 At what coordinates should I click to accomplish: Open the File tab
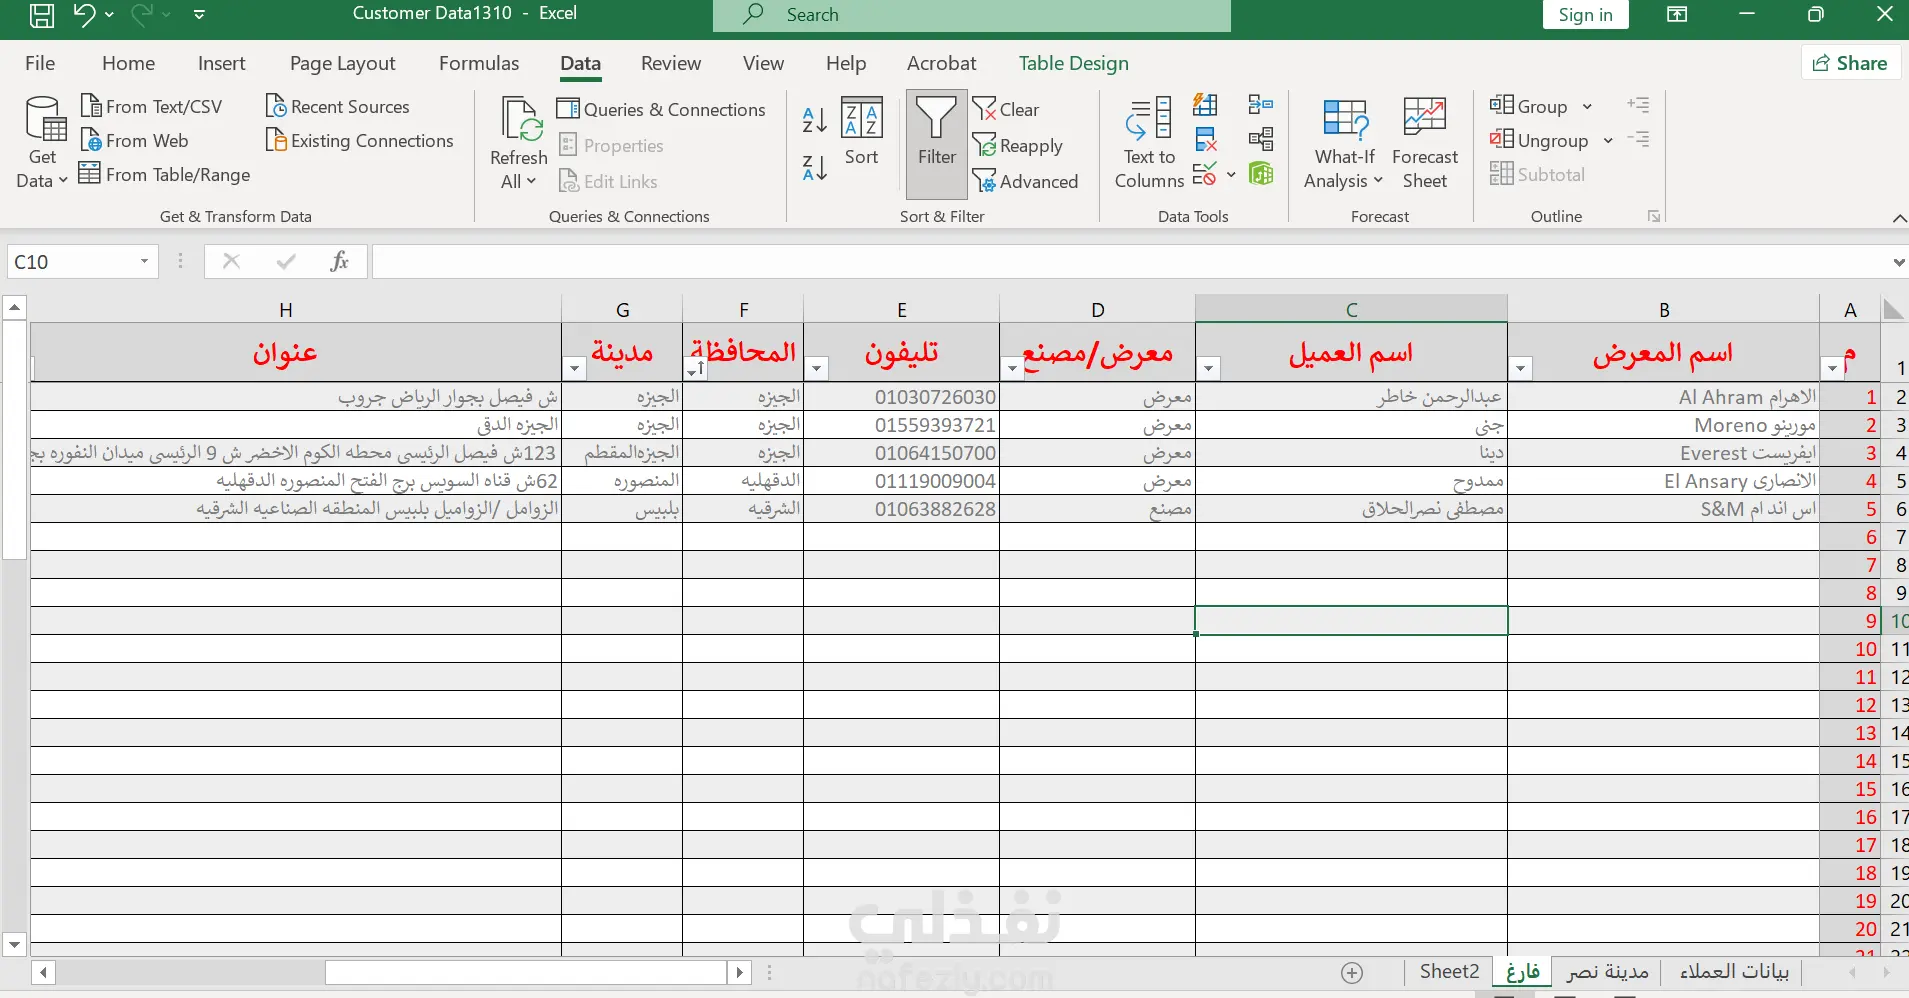(40, 63)
